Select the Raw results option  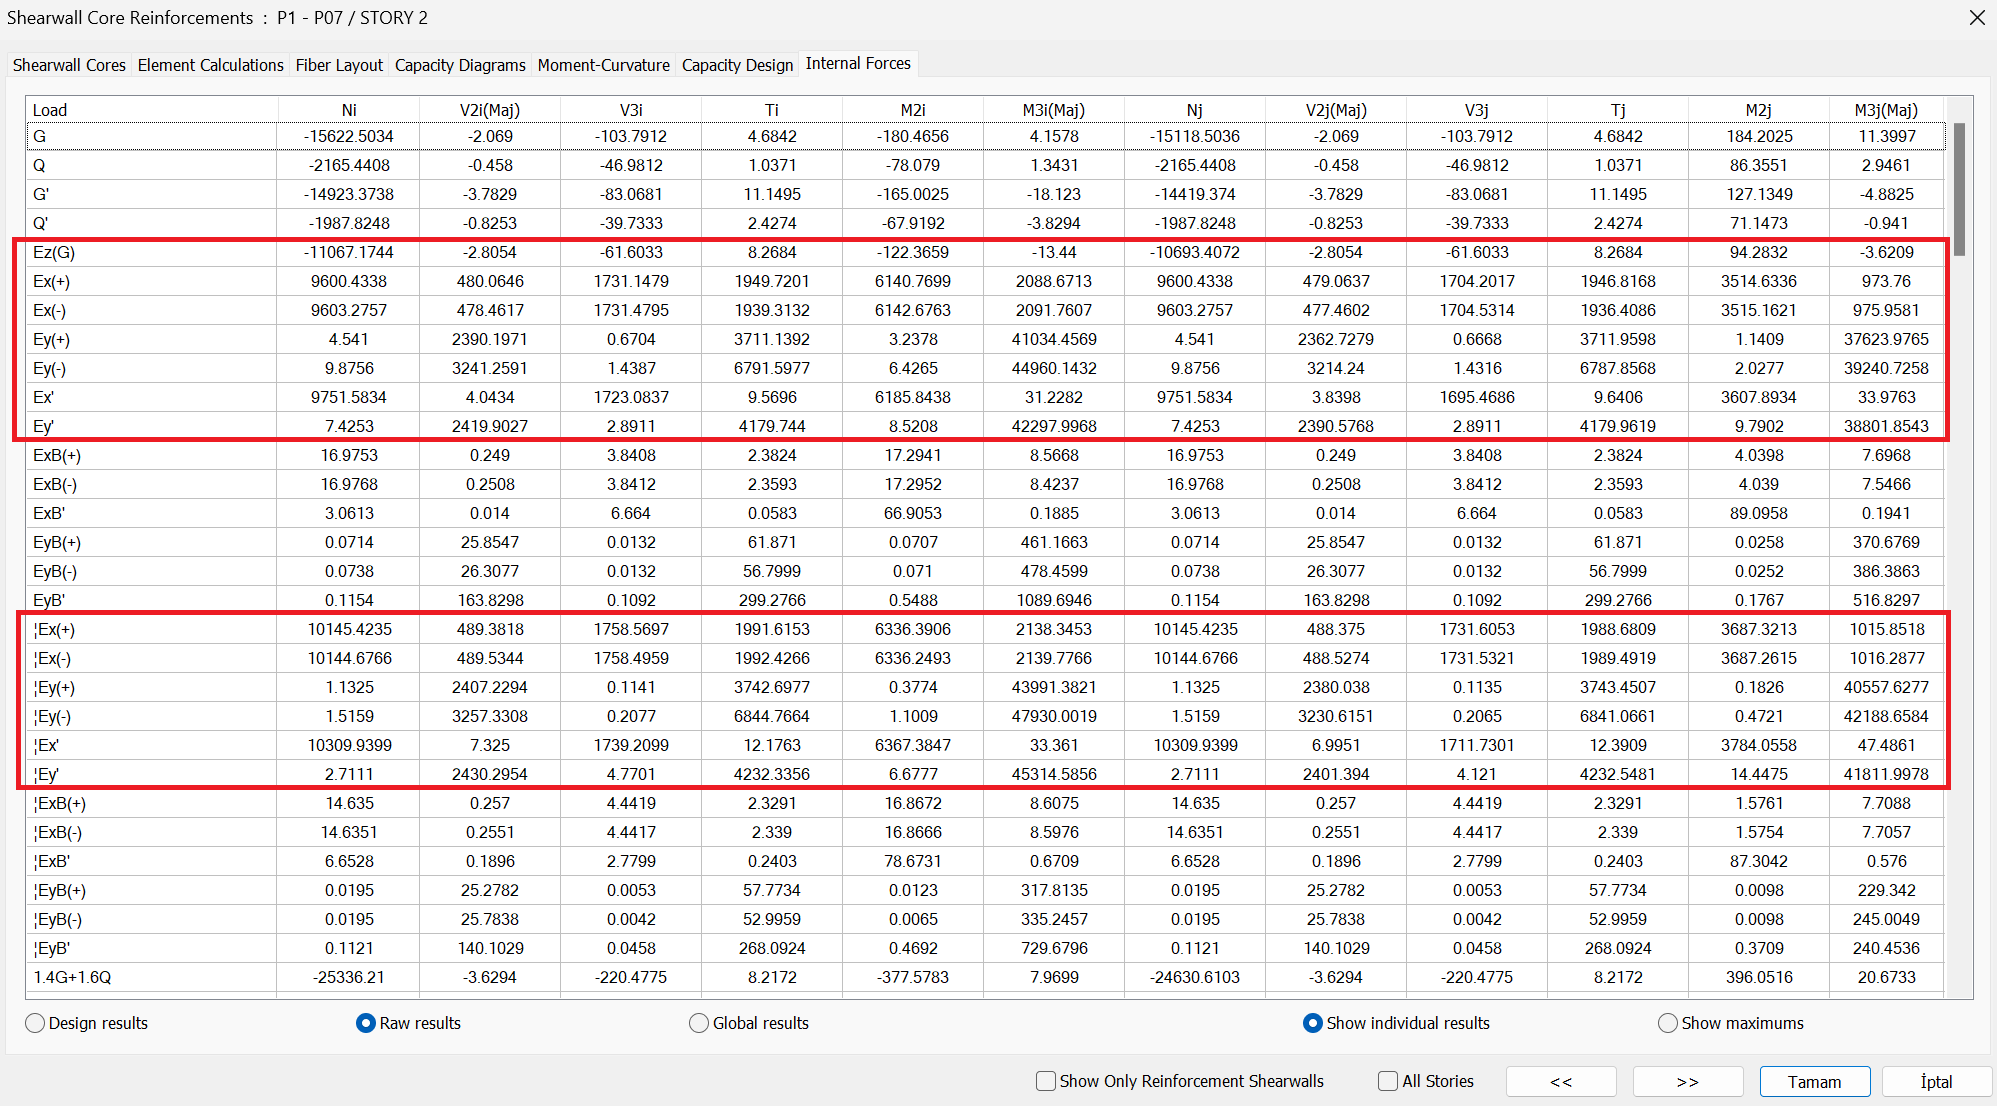tap(366, 1023)
